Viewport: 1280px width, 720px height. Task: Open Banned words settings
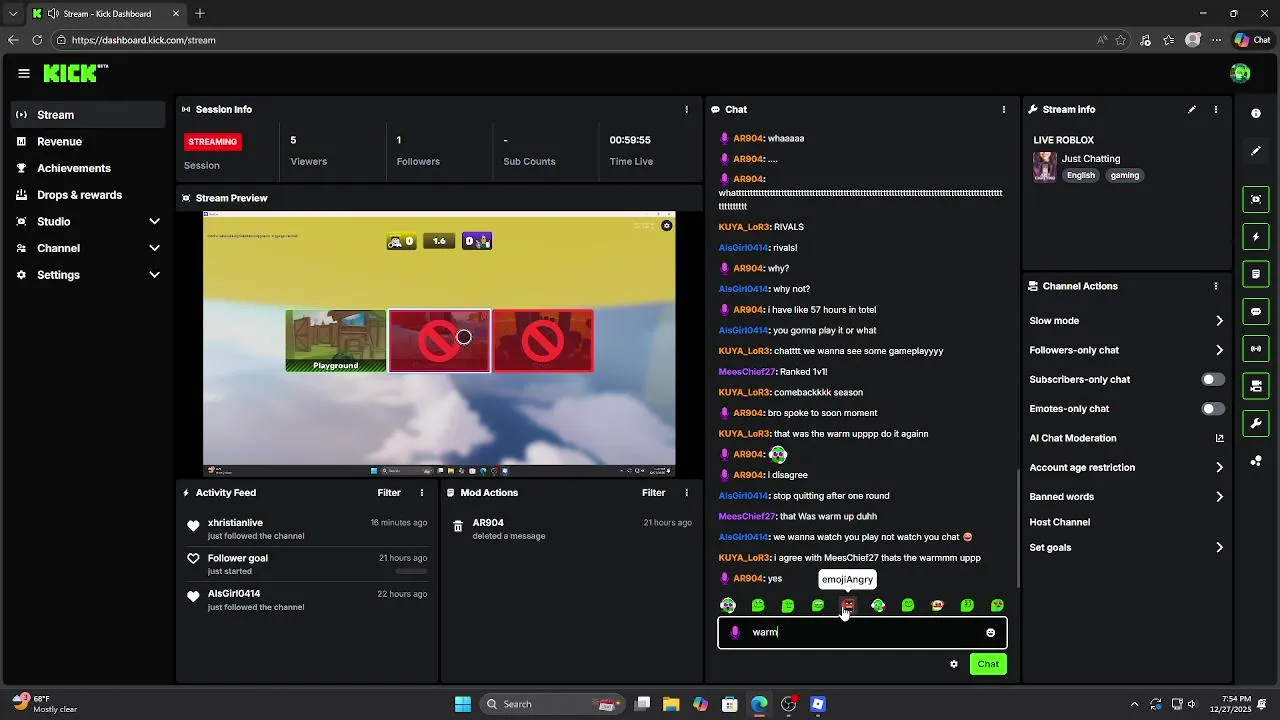1127,497
